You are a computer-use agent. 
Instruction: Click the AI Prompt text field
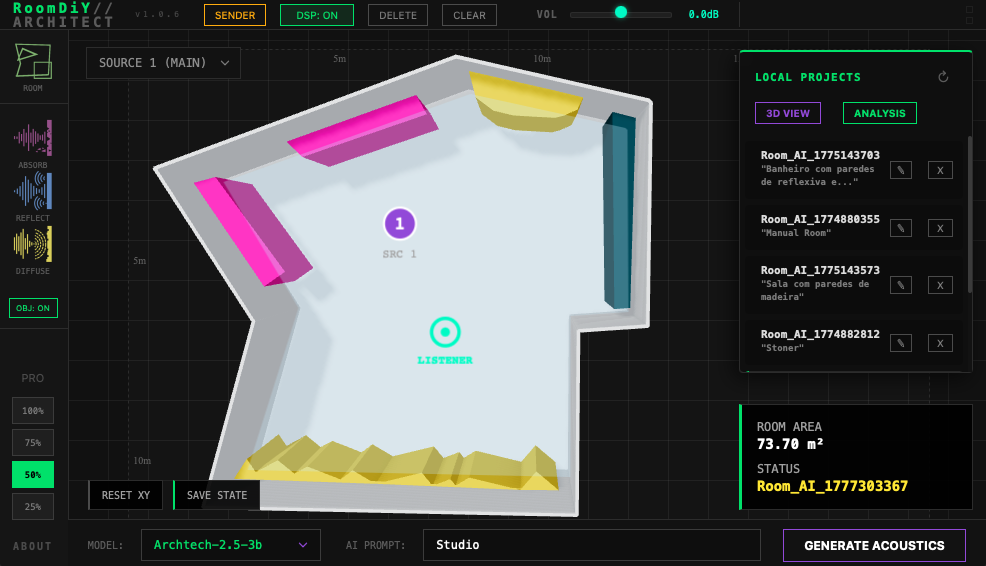(x=591, y=545)
